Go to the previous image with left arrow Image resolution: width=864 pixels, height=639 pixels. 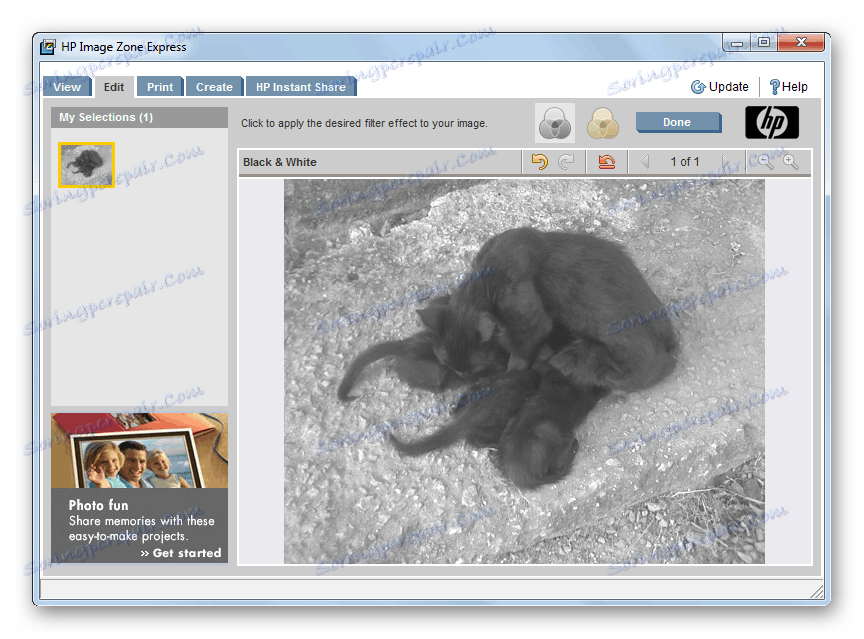[644, 161]
